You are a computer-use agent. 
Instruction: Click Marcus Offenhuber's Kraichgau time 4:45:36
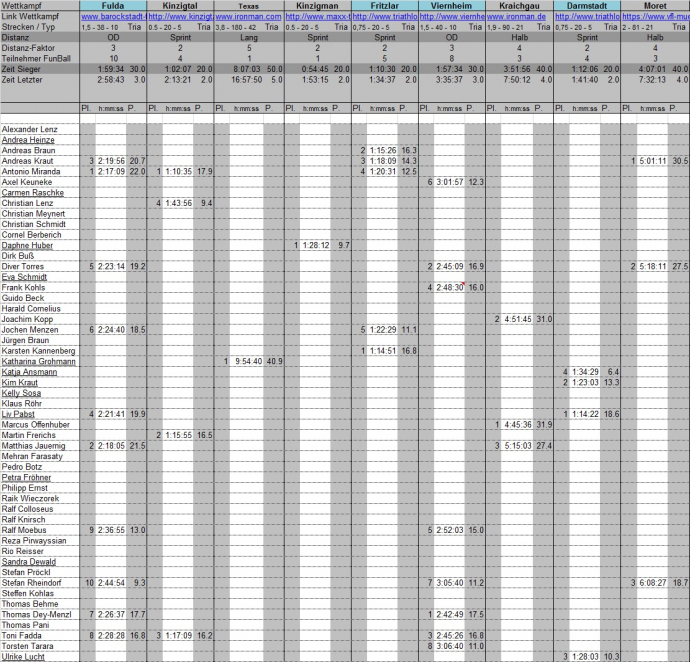tap(518, 425)
